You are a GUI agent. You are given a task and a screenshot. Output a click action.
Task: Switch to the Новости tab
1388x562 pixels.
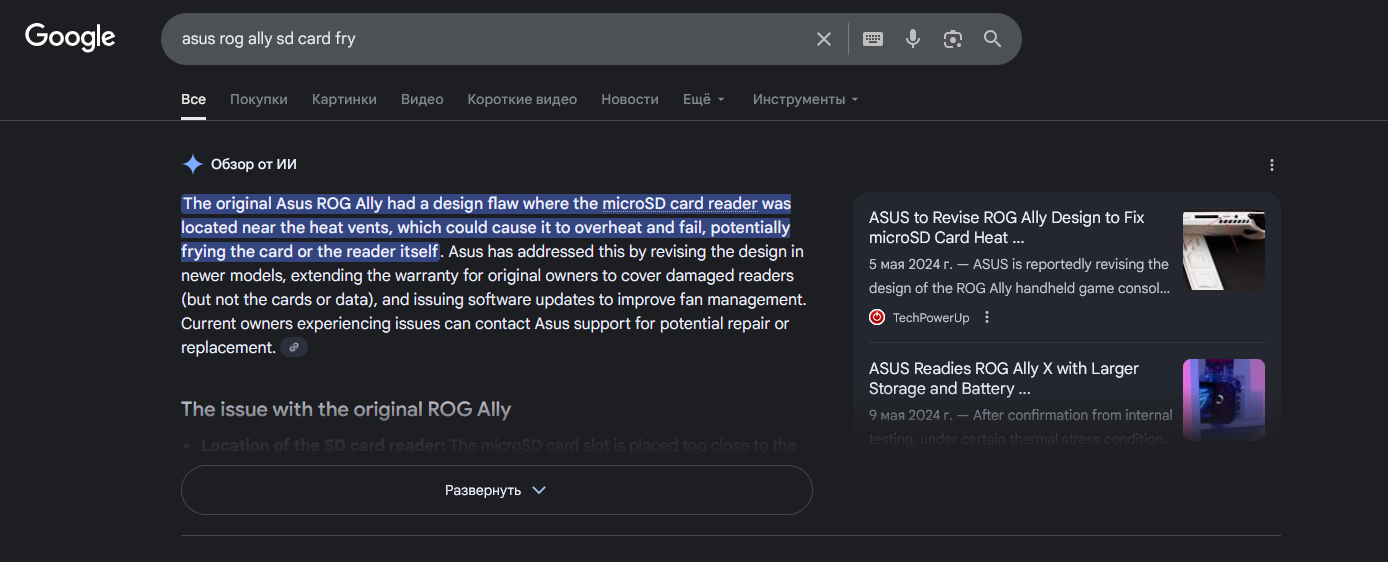(x=630, y=99)
